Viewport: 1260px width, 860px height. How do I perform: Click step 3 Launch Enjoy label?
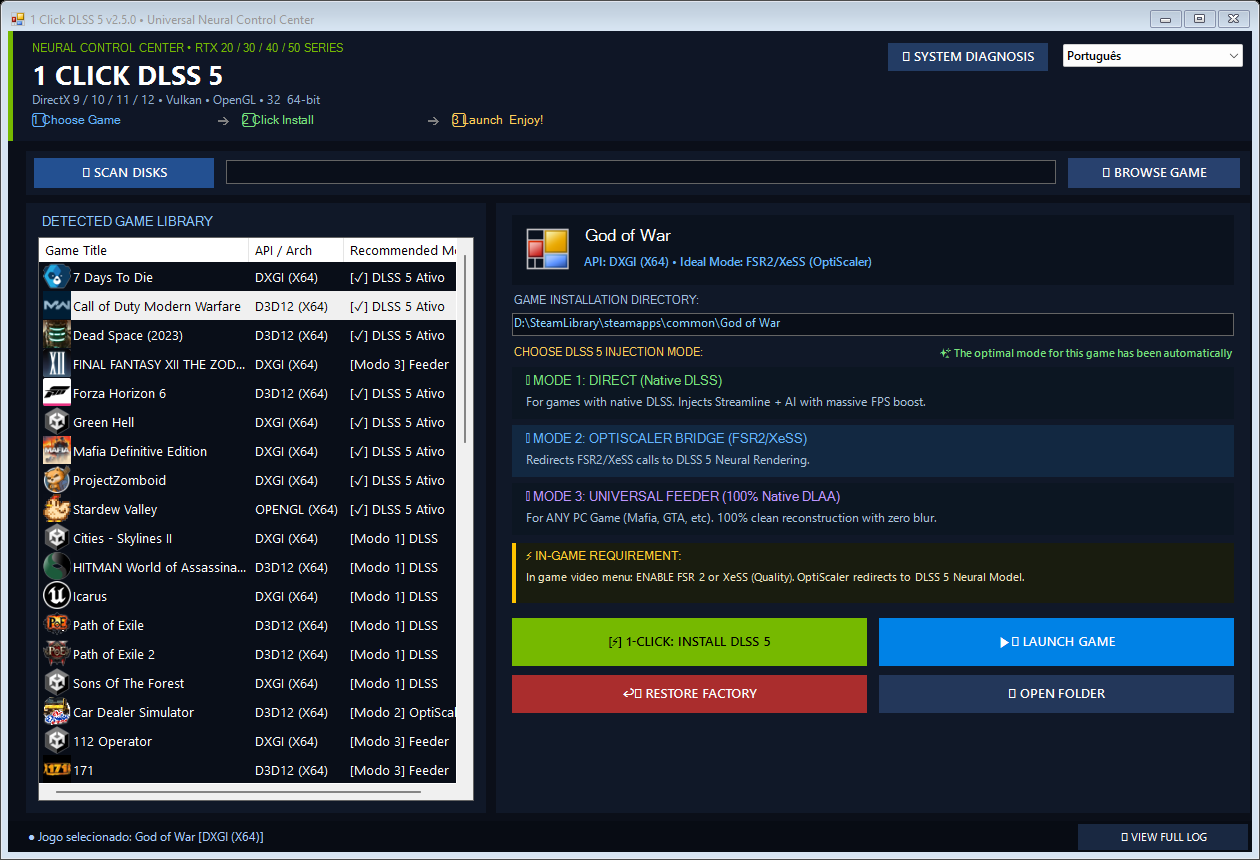[x=498, y=120]
